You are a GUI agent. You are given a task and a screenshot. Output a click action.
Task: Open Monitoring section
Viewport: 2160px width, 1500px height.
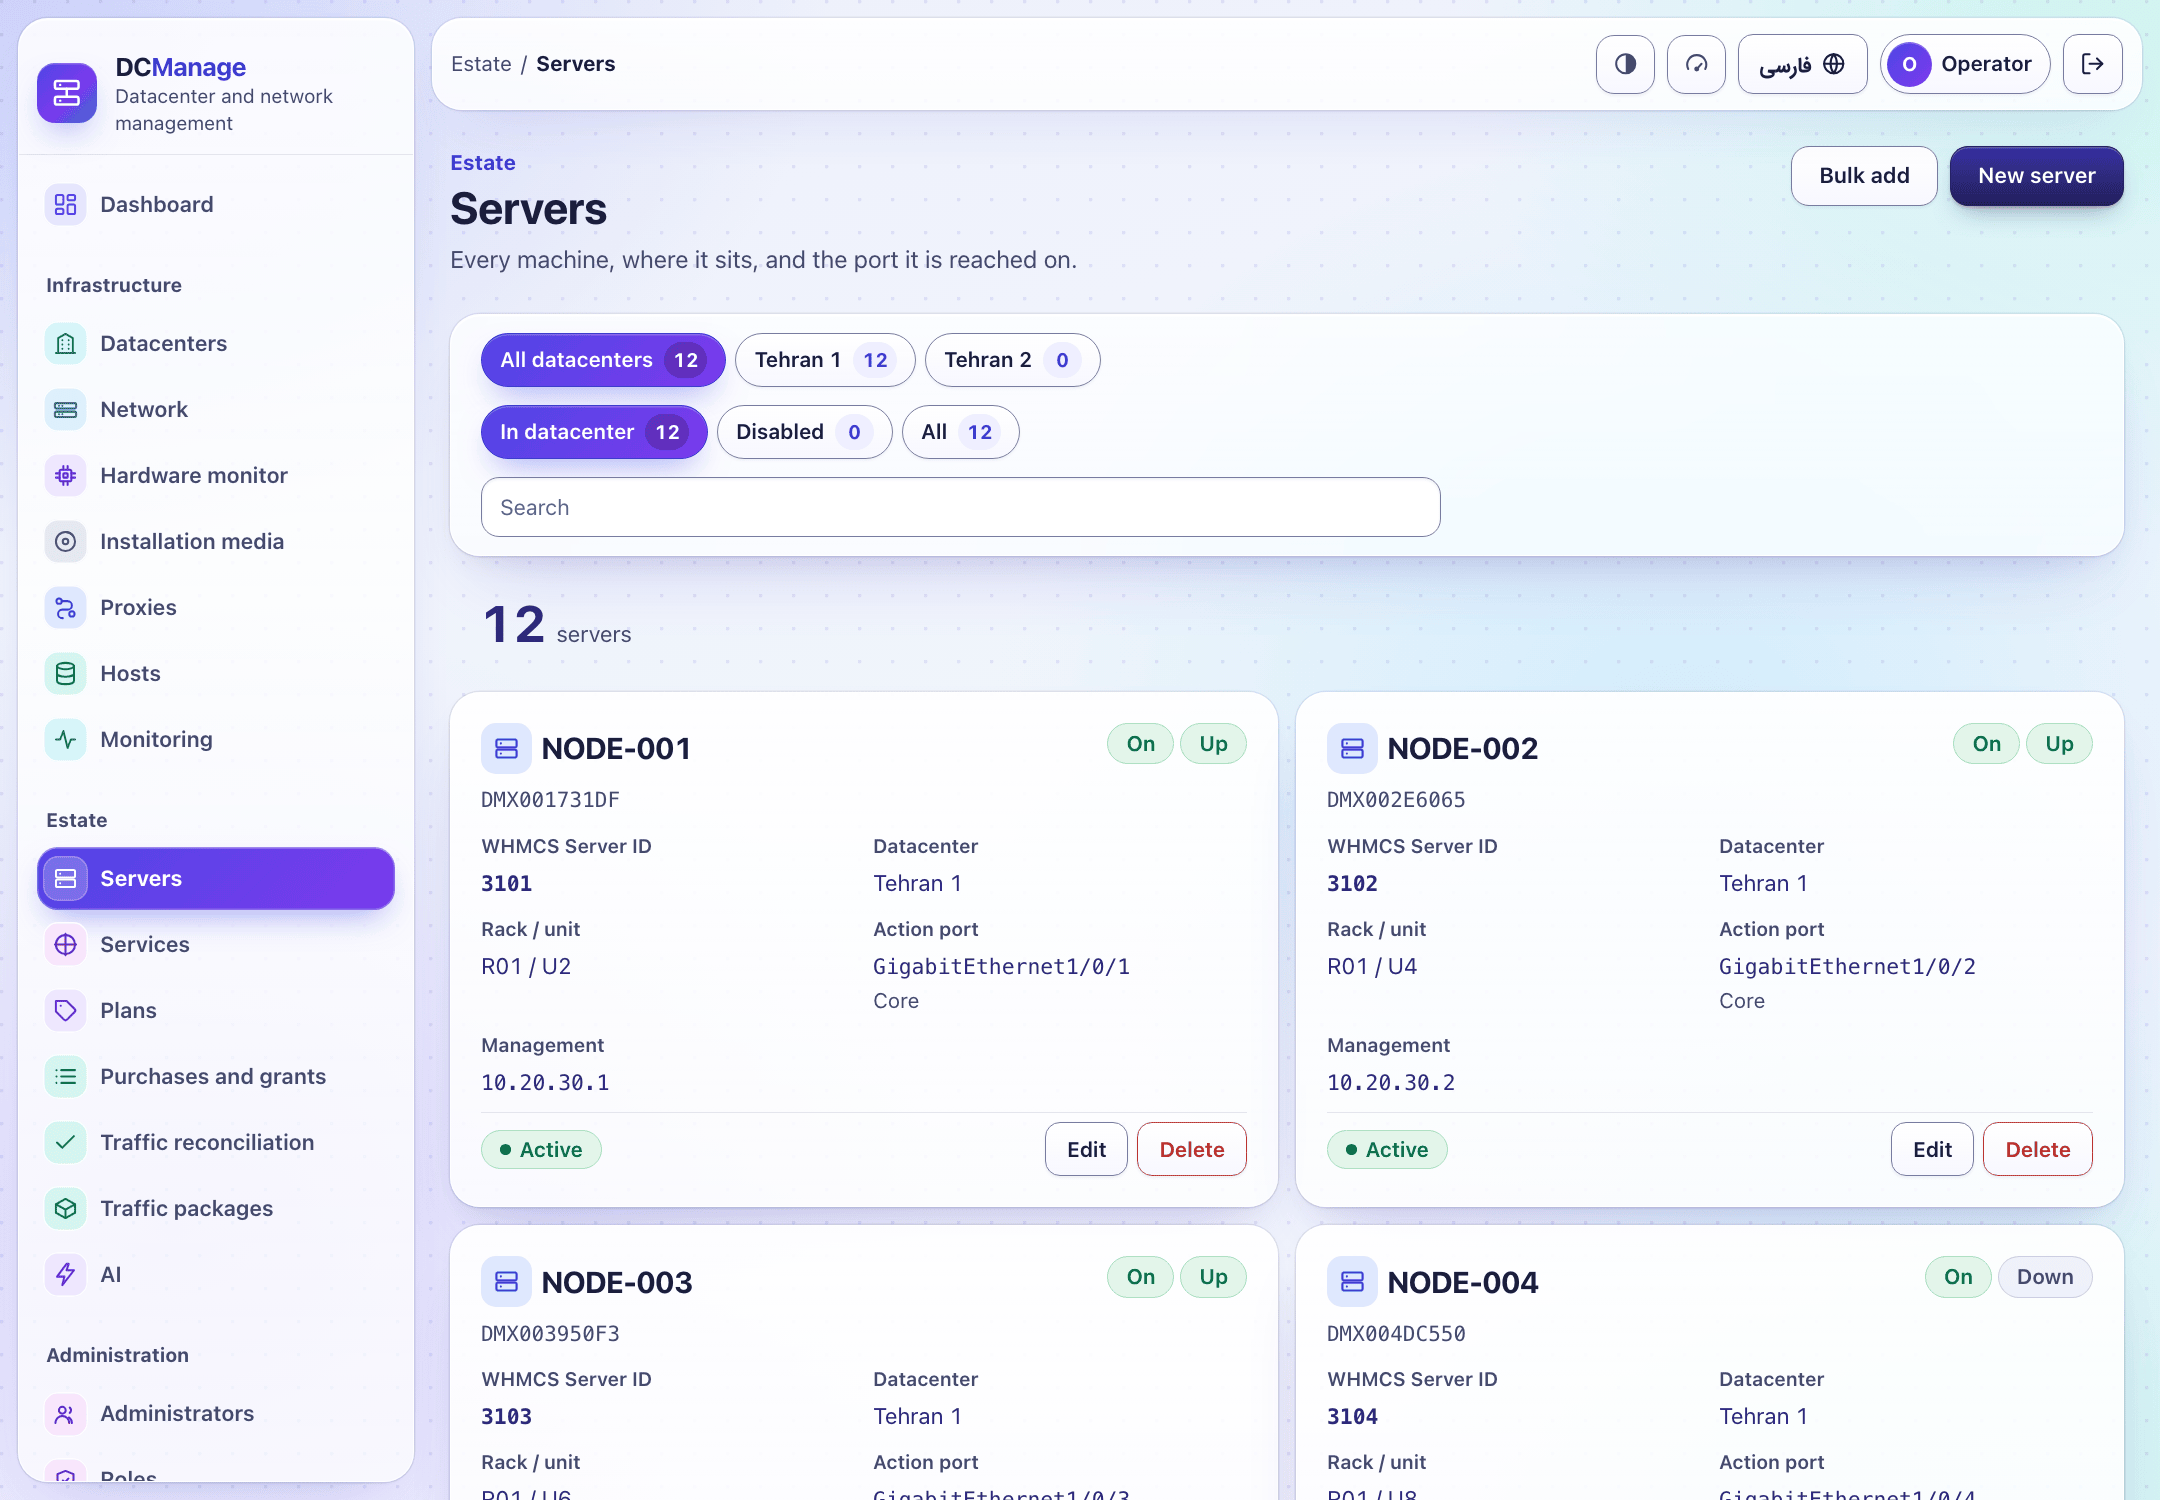(x=216, y=740)
